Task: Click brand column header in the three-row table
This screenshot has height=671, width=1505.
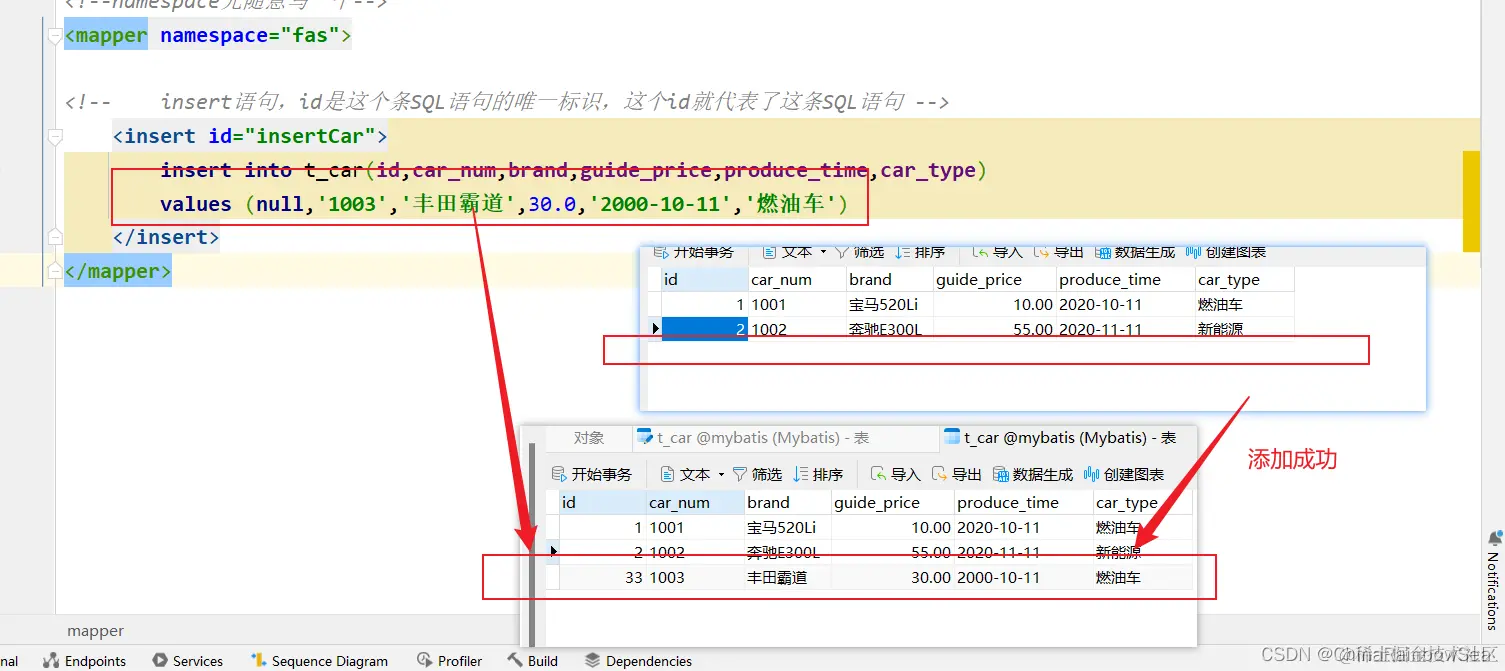Action: point(788,502)
